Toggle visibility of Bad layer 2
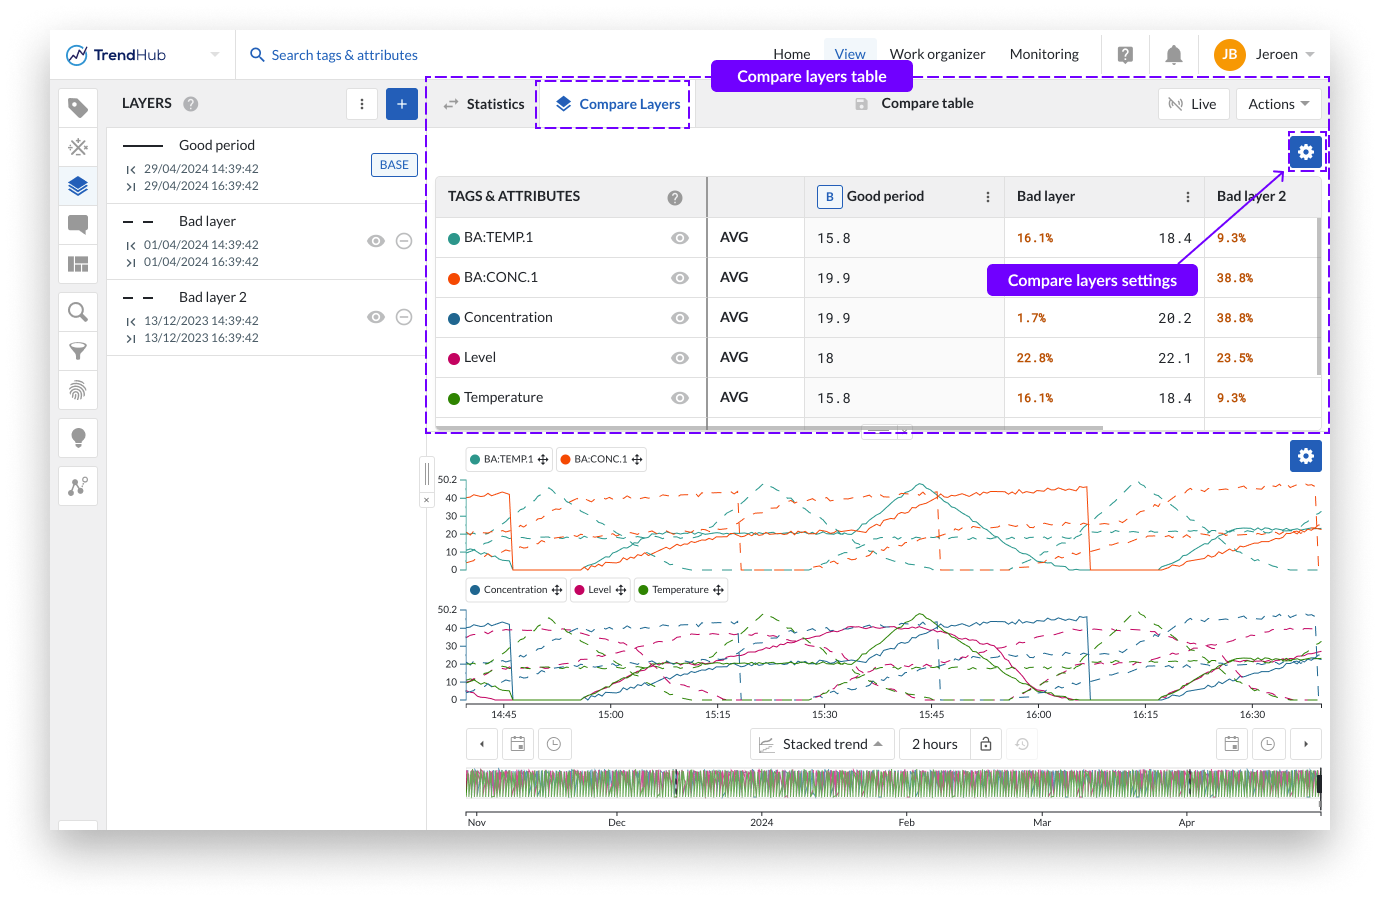This screenshot has height=900, width=1380. pos(376,317)
